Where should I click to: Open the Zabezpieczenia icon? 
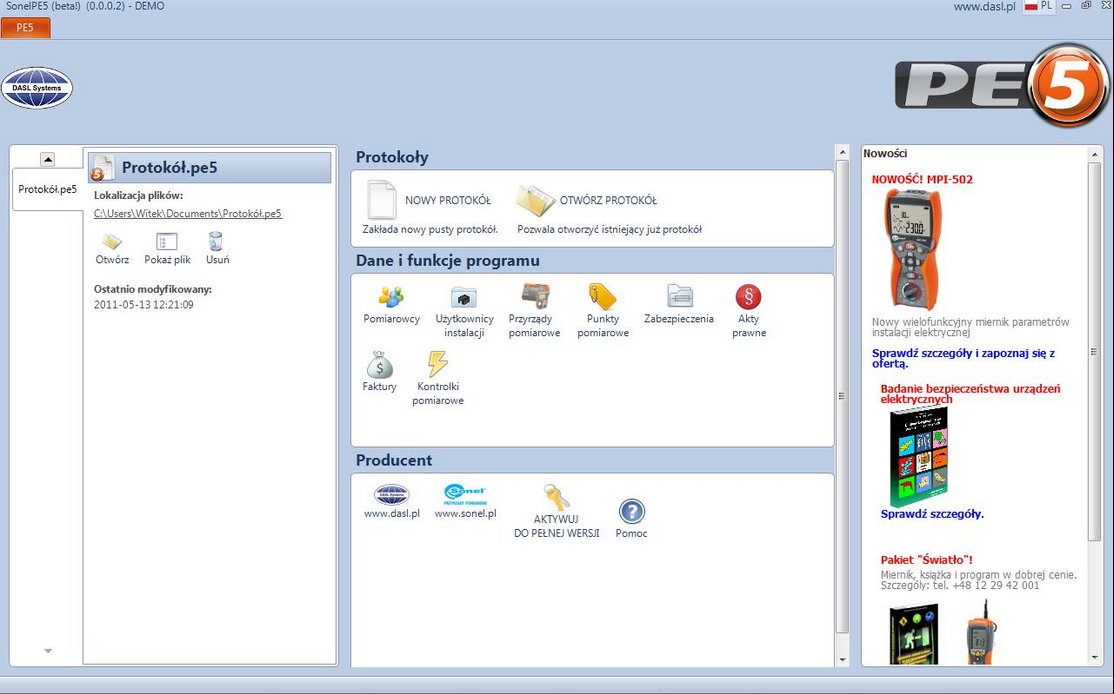click(680, 296)
